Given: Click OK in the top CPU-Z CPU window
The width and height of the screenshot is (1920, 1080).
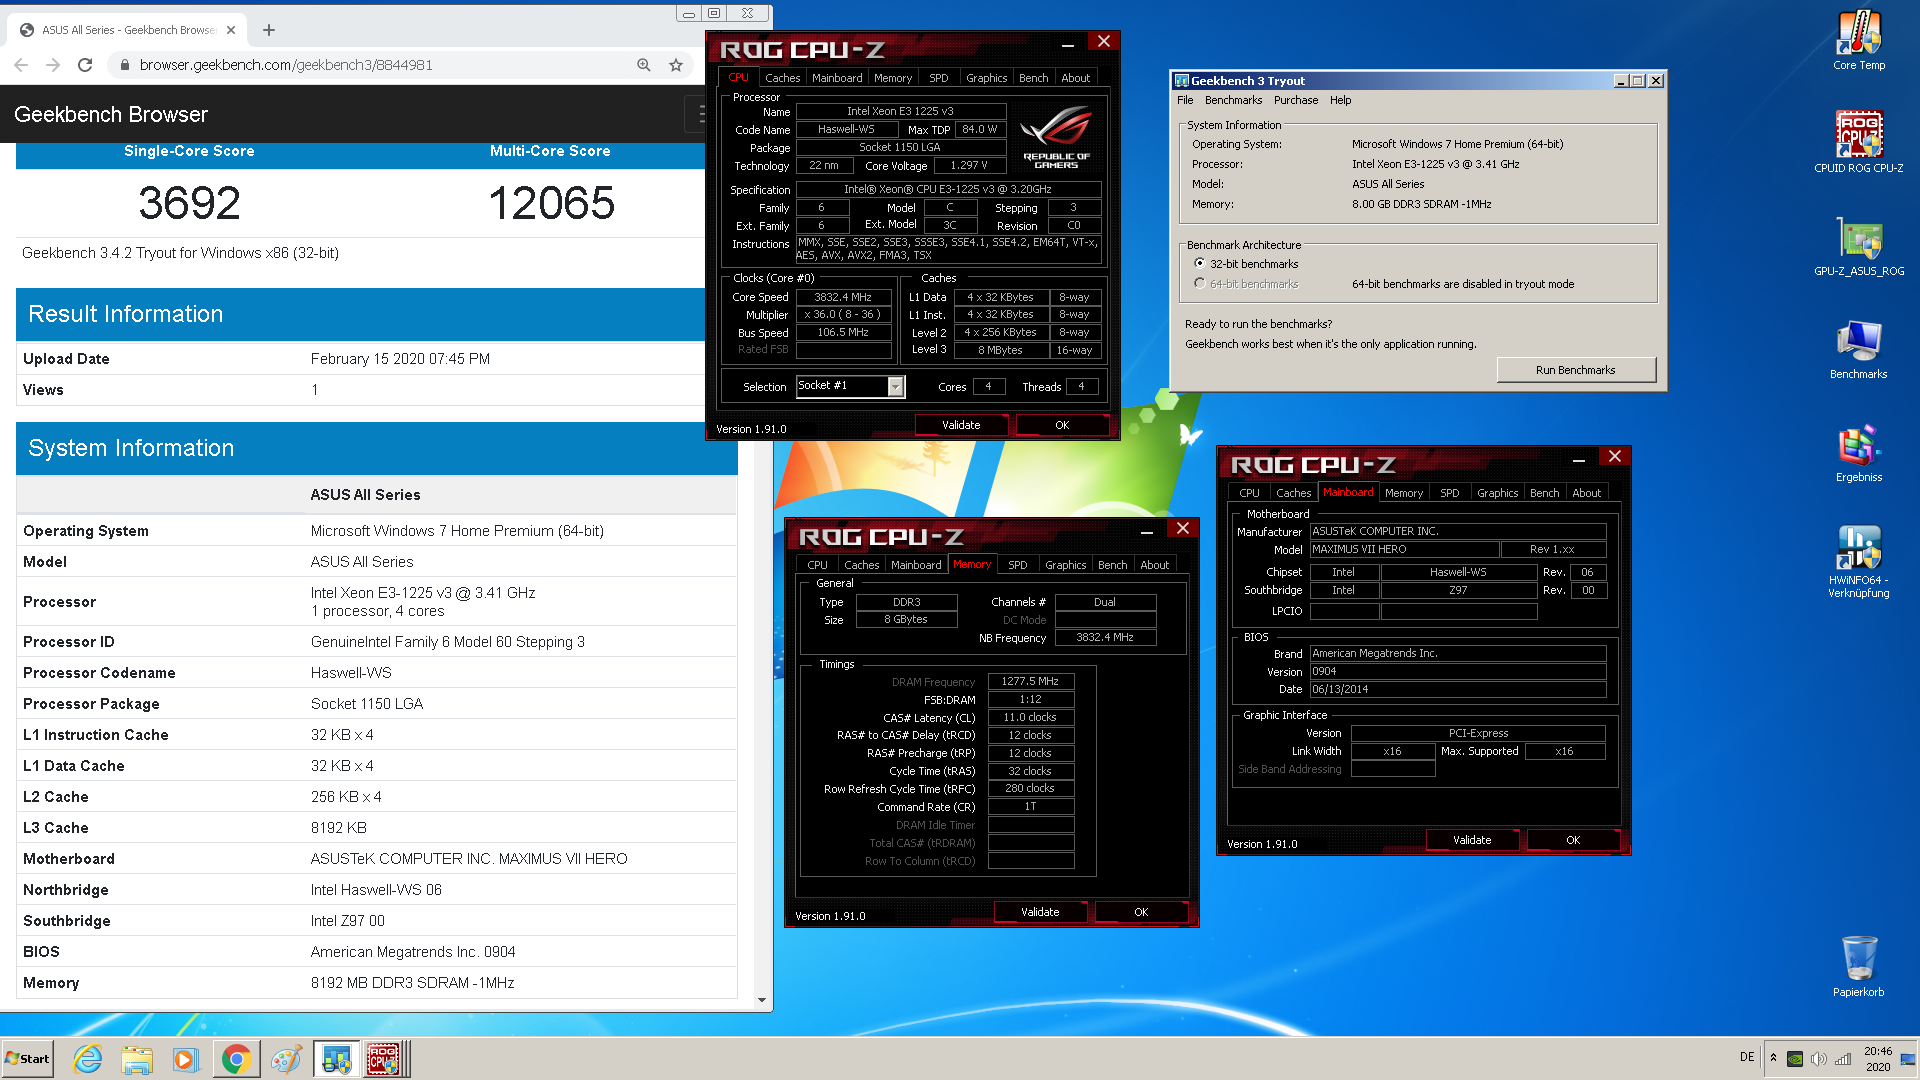Looking at the screenshot, I should (1062, 425).
